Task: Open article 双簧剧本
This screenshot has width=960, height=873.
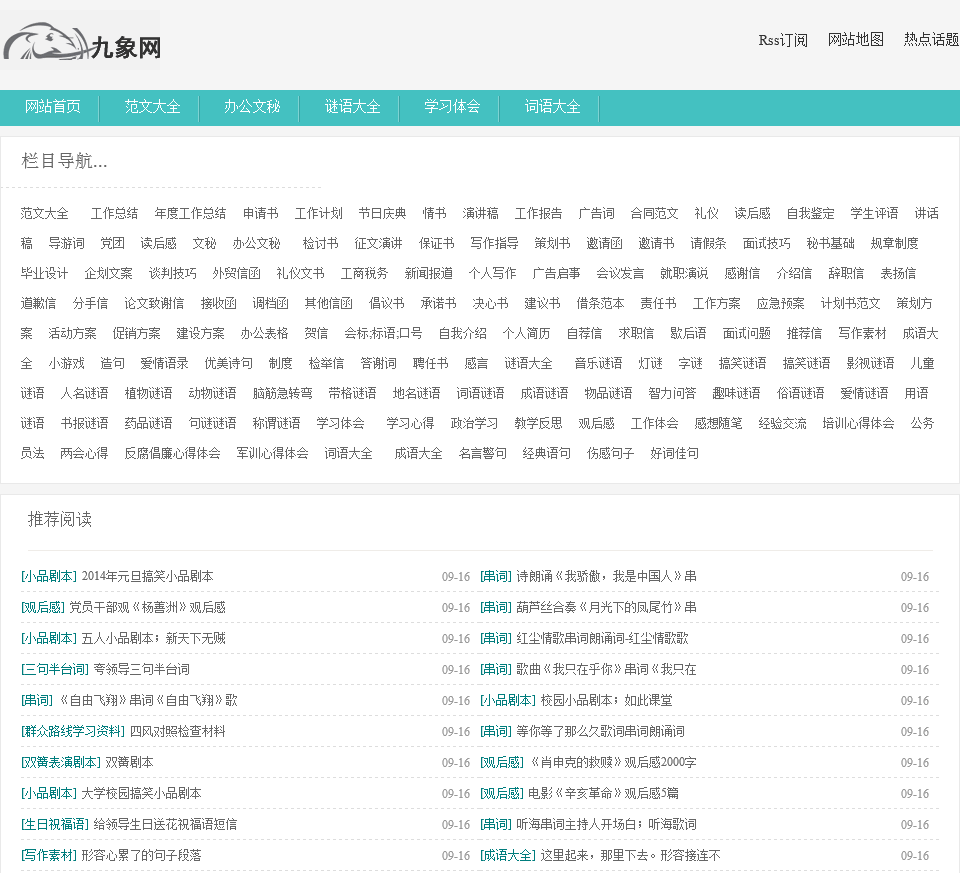Action: (129, 762)
